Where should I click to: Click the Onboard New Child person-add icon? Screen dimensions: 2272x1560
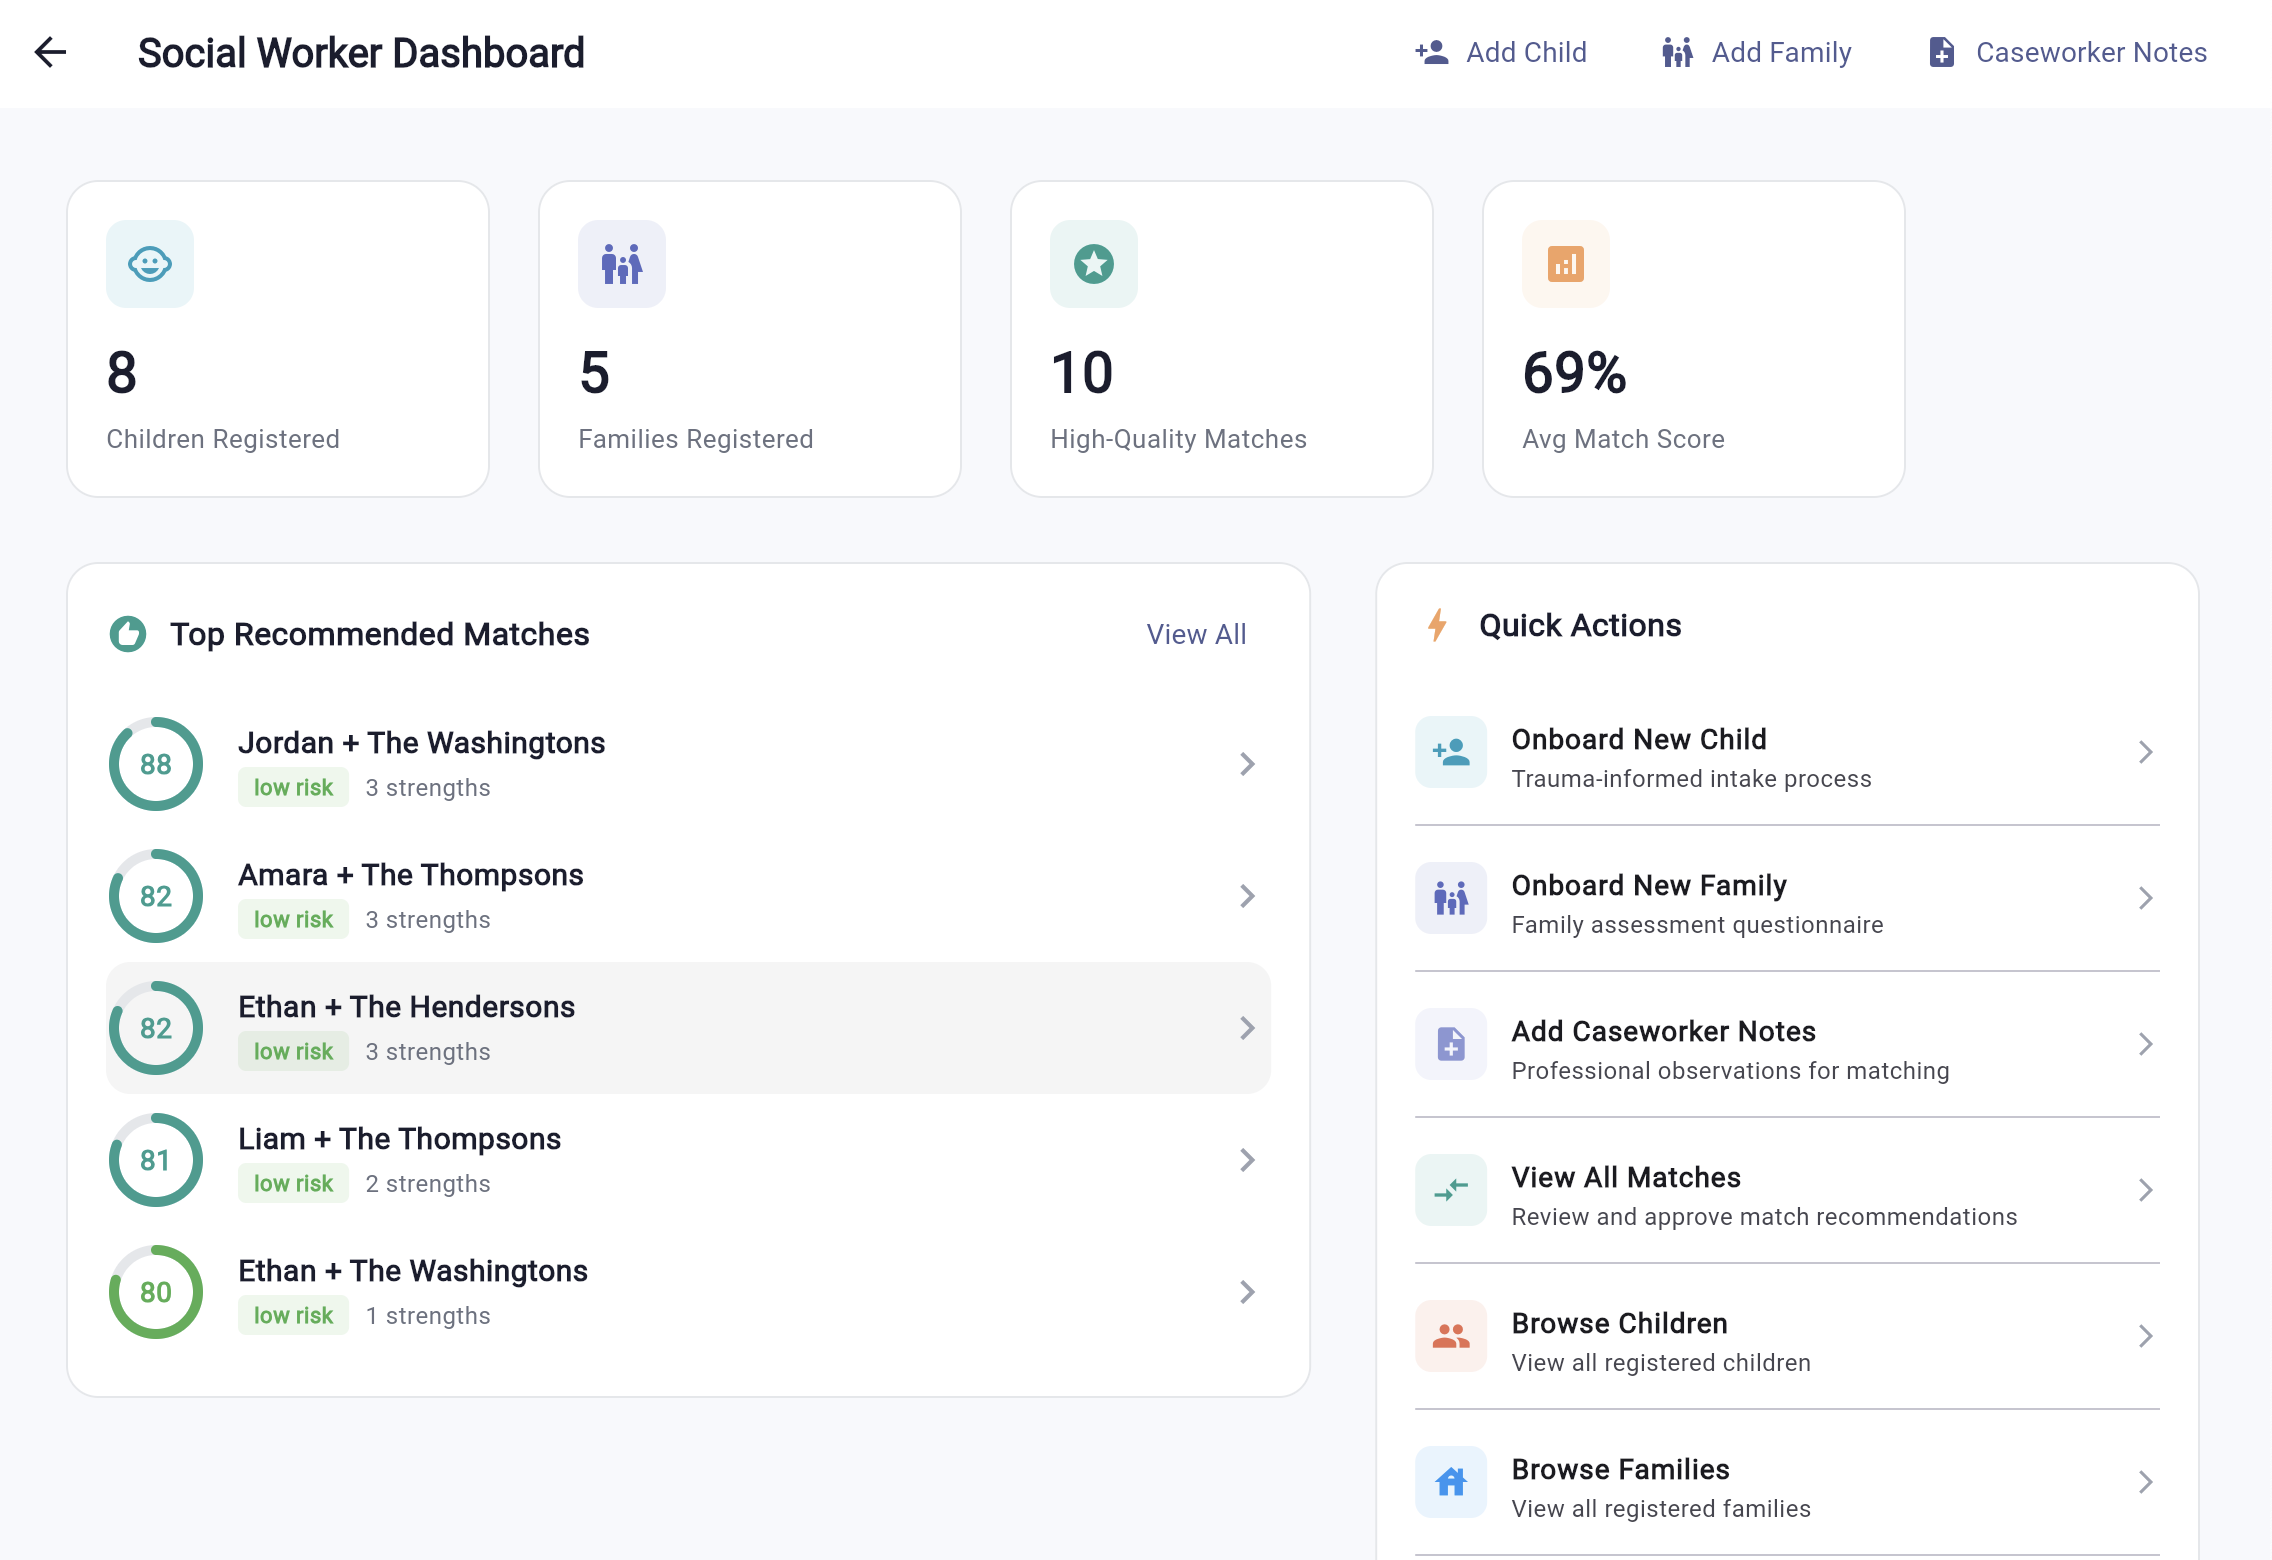[1450, 752]
